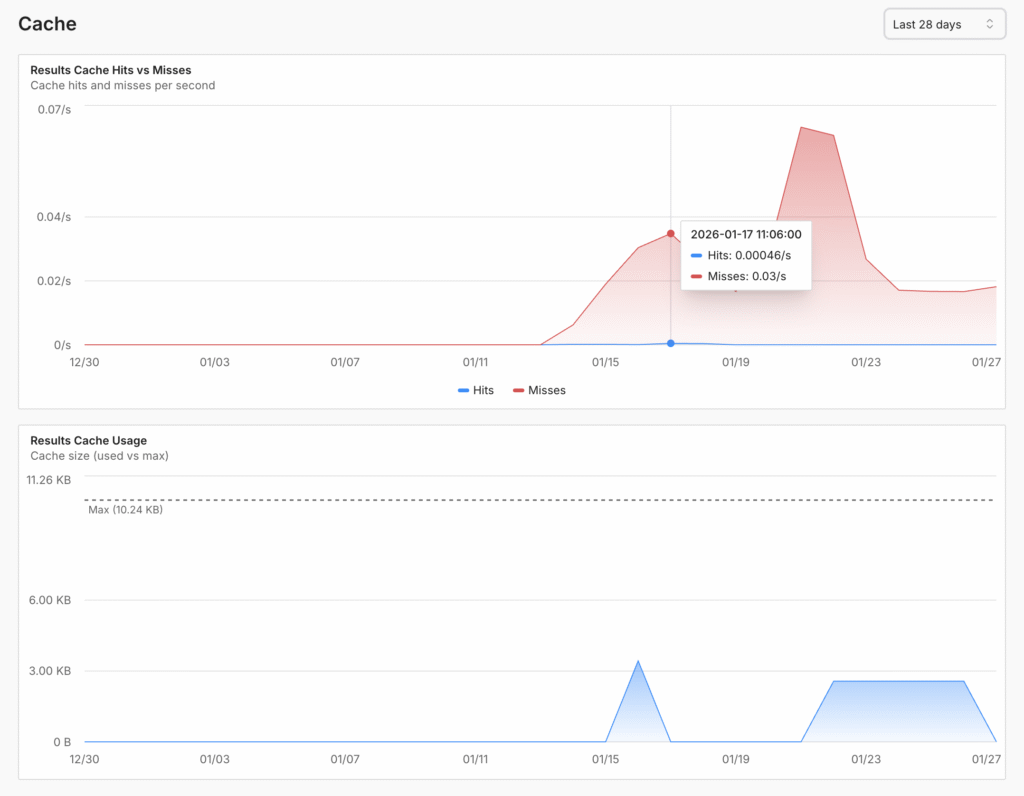The image size is (1024, 796).
Task: Click the blue Hits legend color marker
Action: (x=464, y=390)
